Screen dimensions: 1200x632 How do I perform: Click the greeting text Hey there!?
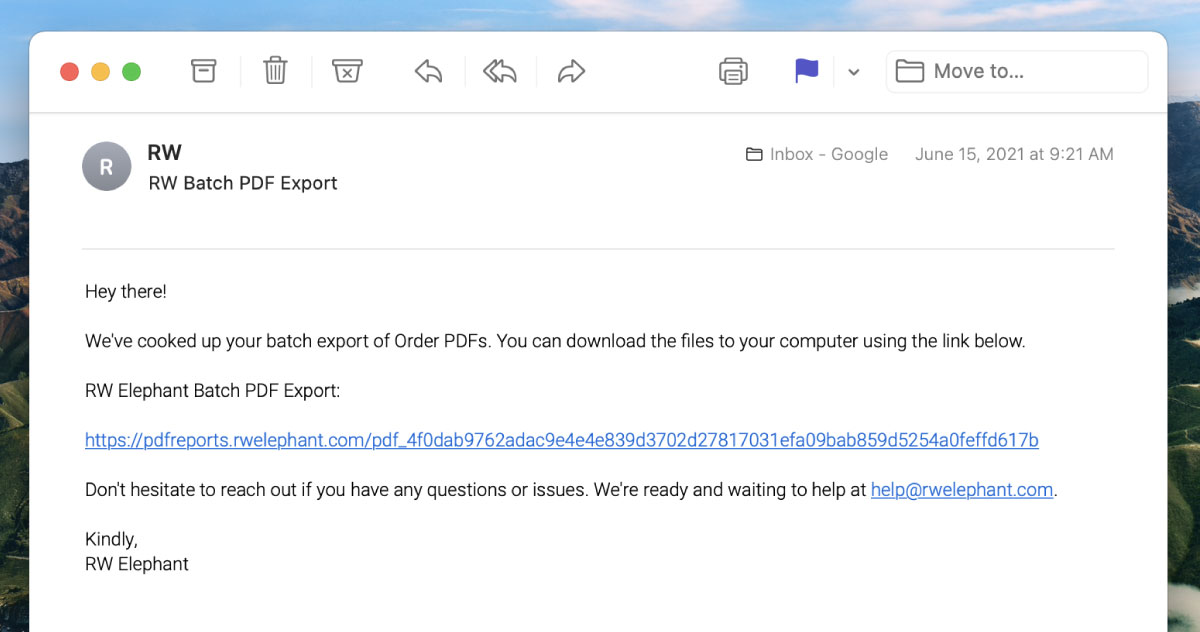pos(126,292)
